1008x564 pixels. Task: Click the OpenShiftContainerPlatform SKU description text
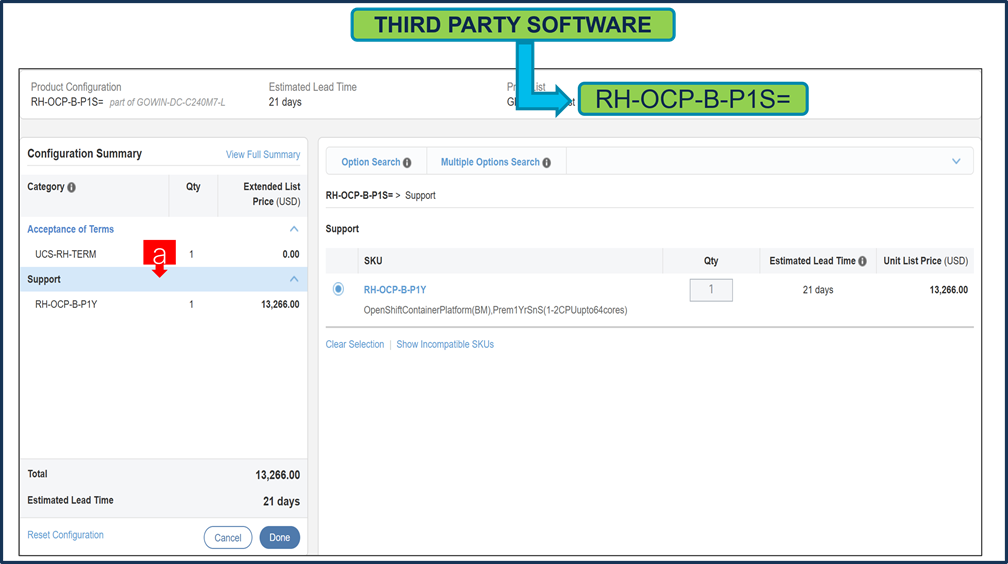point(495,310)
